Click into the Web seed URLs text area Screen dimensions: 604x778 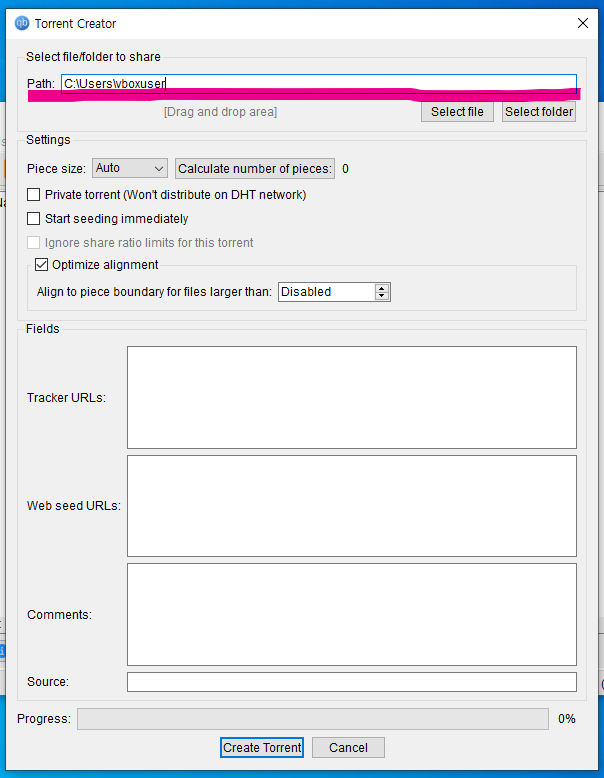pyautogui.click(x=352, y=506)
